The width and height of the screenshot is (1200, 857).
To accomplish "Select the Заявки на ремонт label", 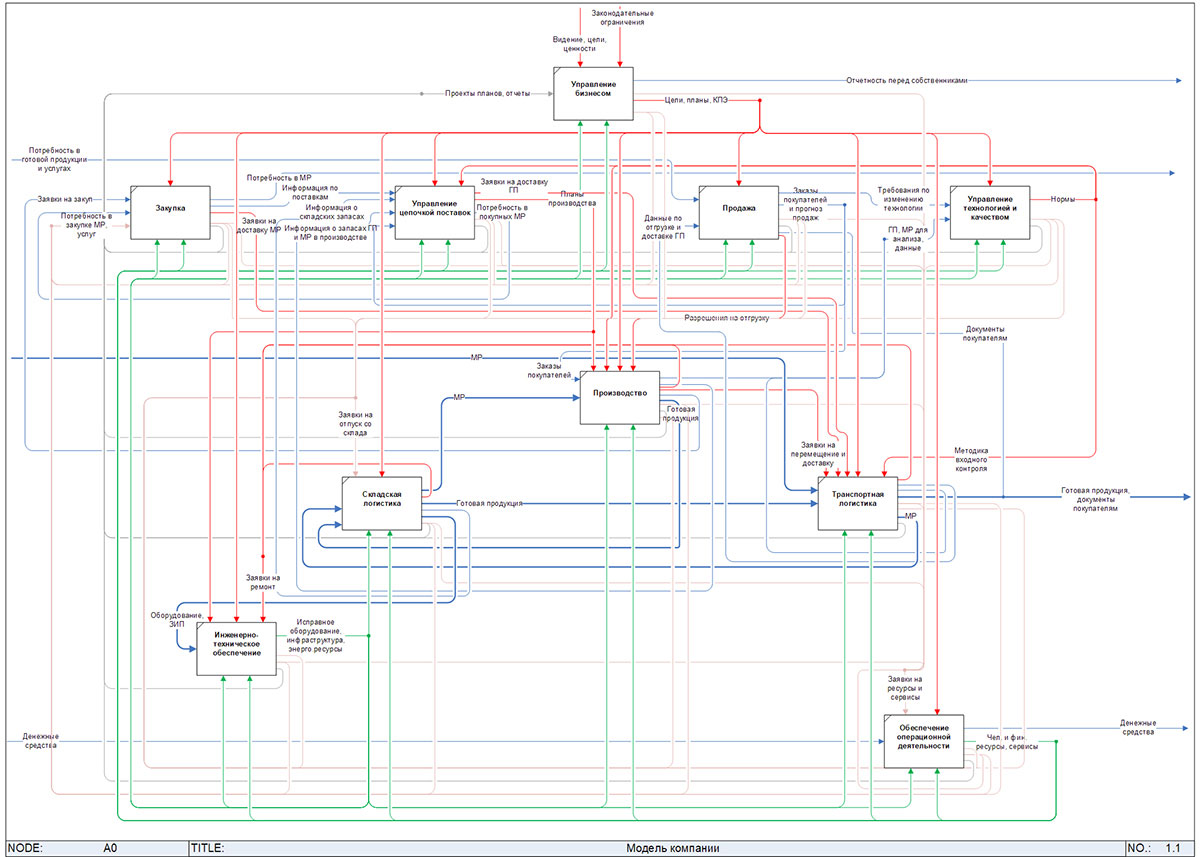I will 262,582.
